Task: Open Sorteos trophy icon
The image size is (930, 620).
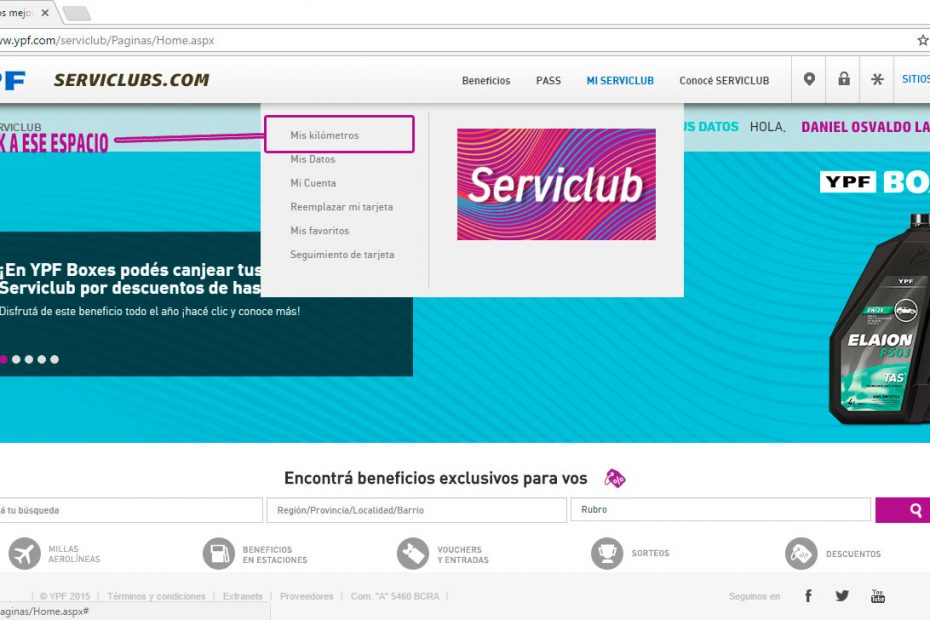Action: pyautogui.click(x=607, y=554)
